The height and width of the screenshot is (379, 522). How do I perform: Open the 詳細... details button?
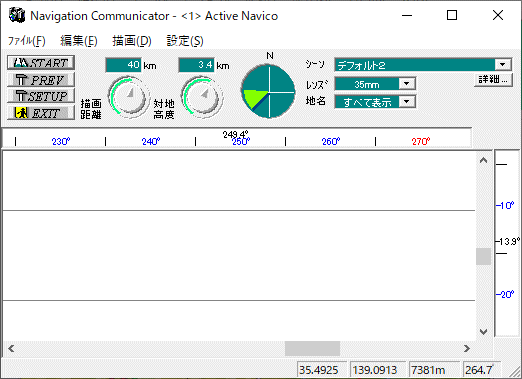[493, 80]
